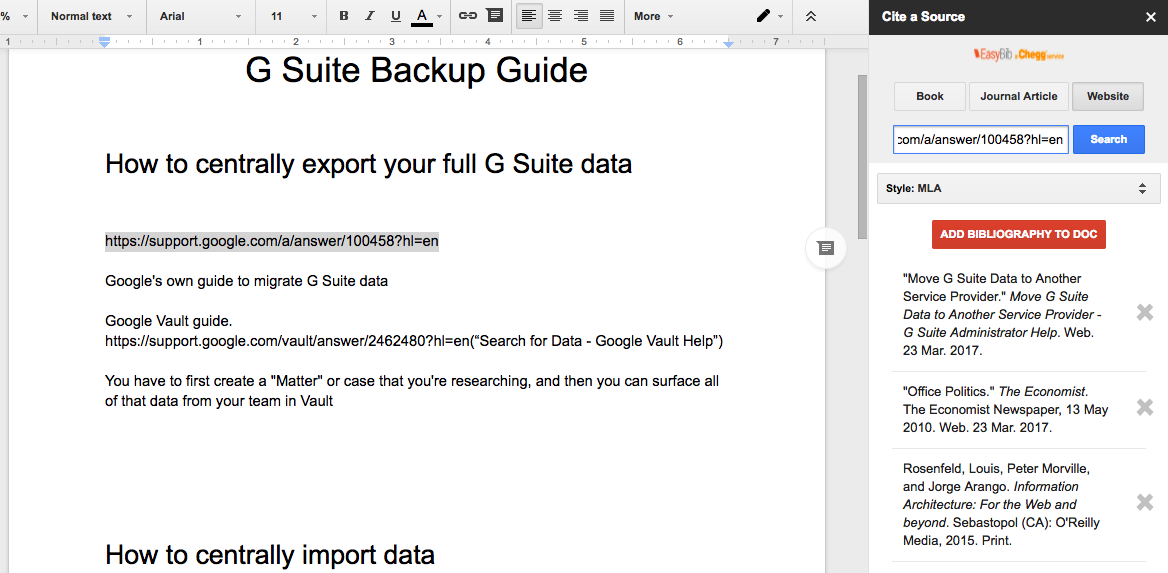The width and height of the screenshot is (1168, 573).
Task: Toggle bold formatting
Action: tap(343, 16)
